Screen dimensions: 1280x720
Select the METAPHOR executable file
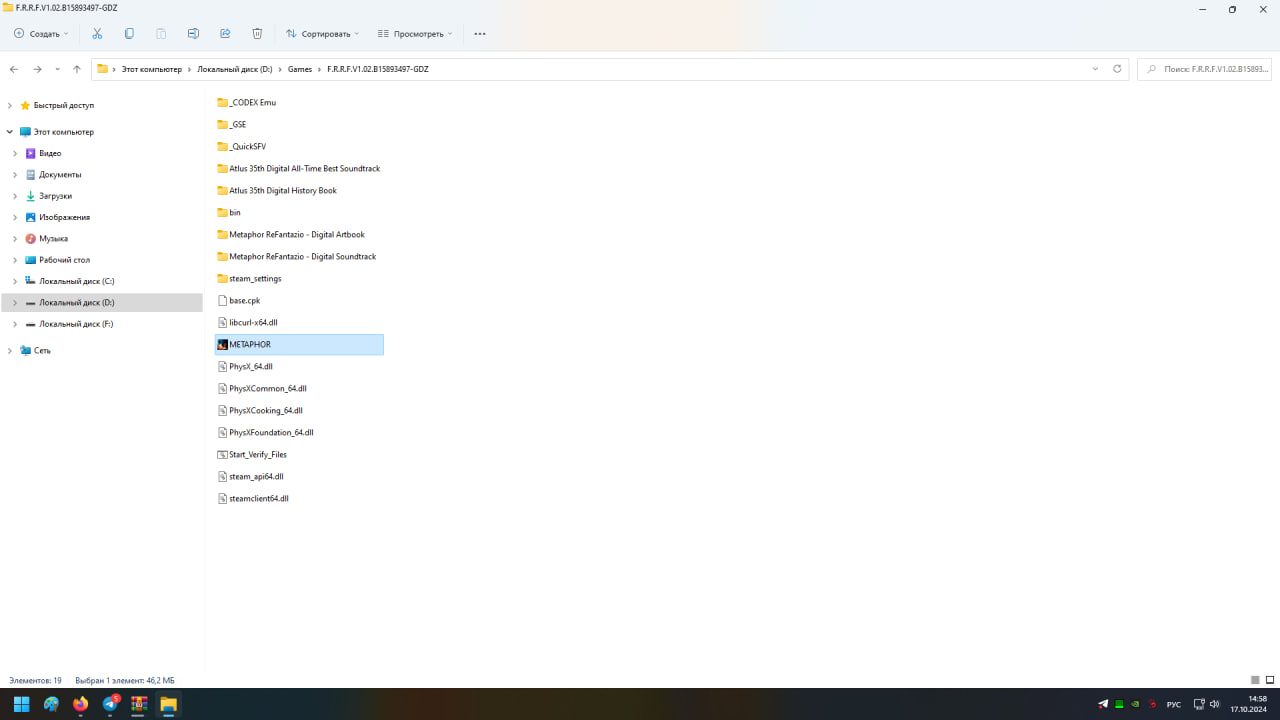299,344
